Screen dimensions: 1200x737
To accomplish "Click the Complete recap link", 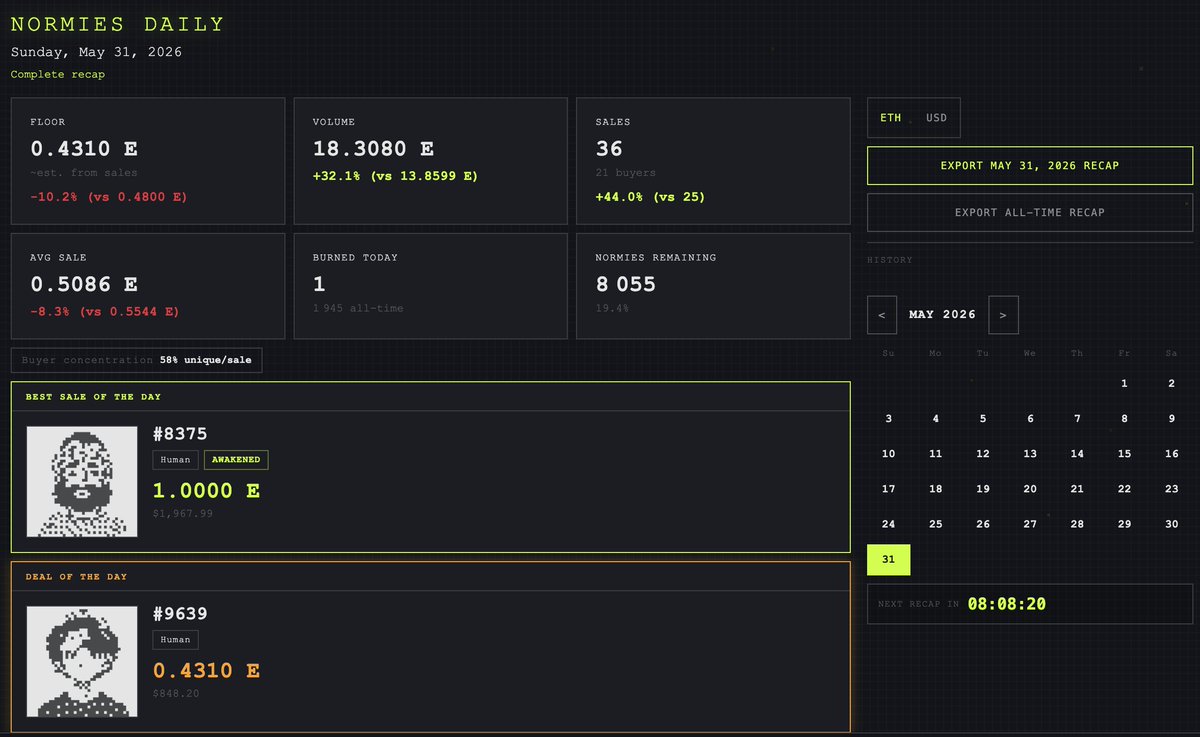I will pos(58,74).
